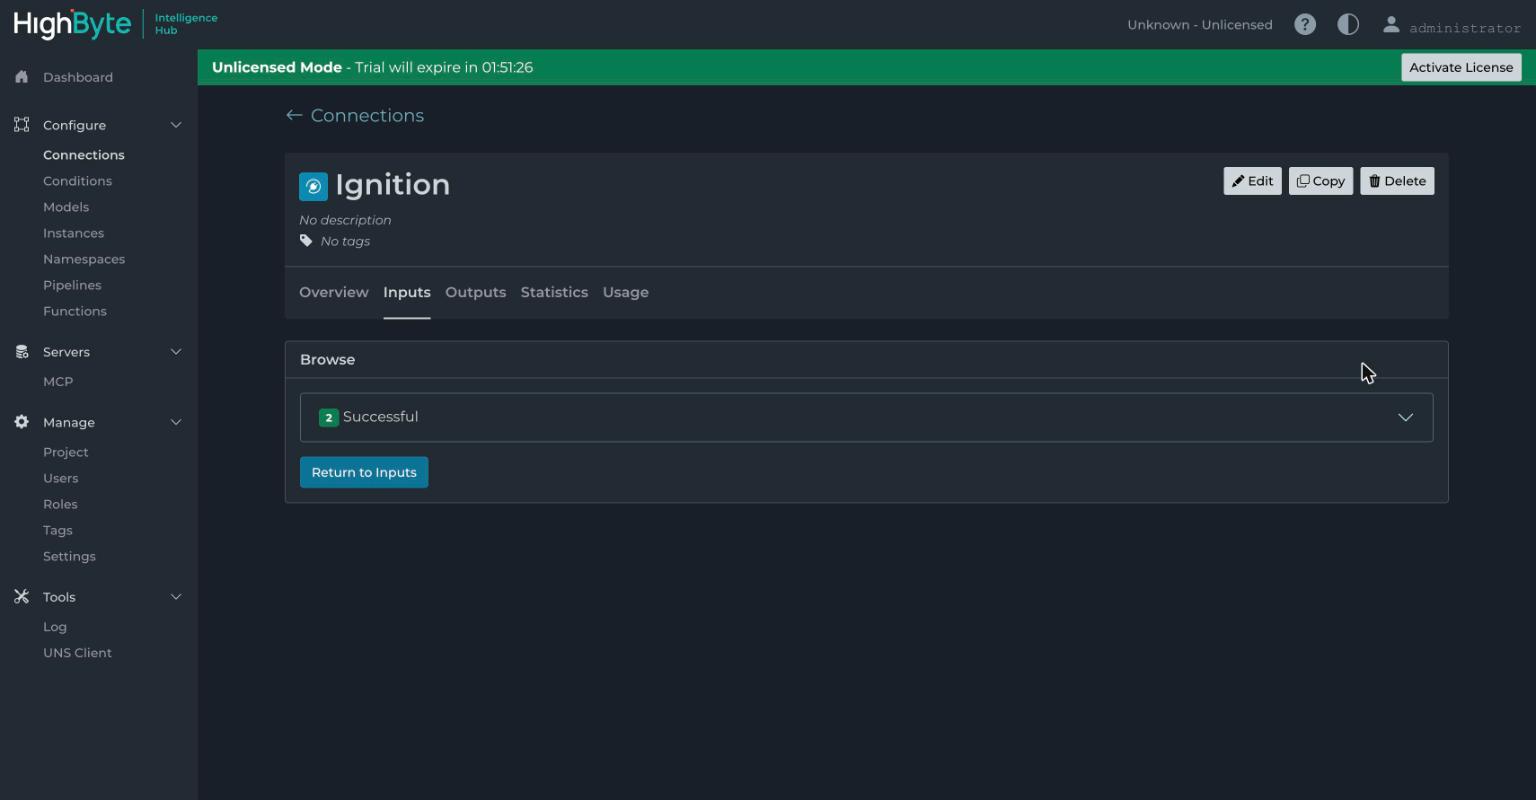
Task: Open Instances in the sidebar
Action: tap(73, 233)
